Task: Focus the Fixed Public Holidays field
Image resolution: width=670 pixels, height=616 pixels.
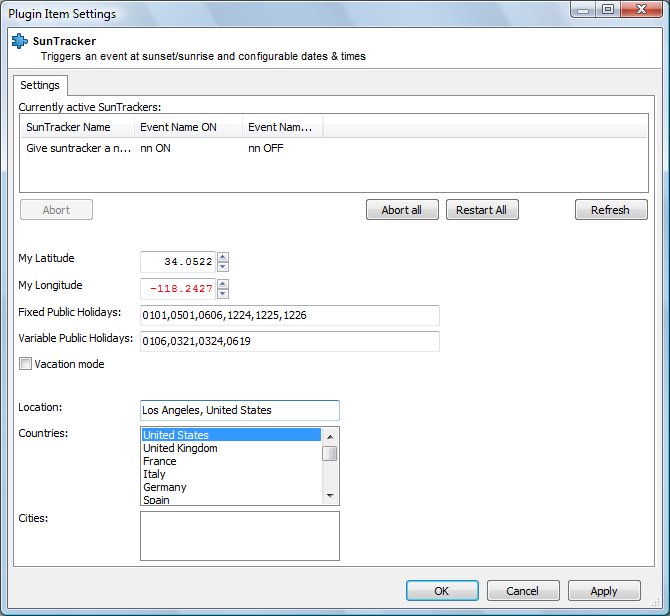Action: (x=290, y=315)
